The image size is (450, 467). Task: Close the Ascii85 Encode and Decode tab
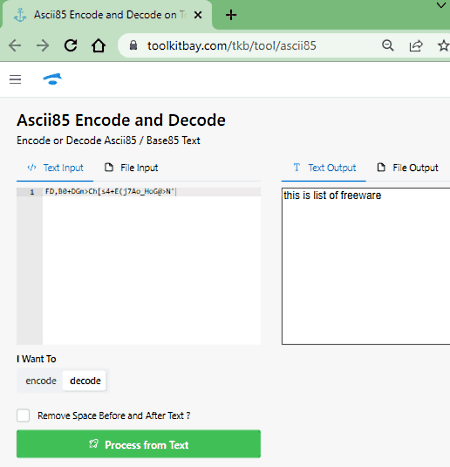pyautogui.click(x=198, y=15)
